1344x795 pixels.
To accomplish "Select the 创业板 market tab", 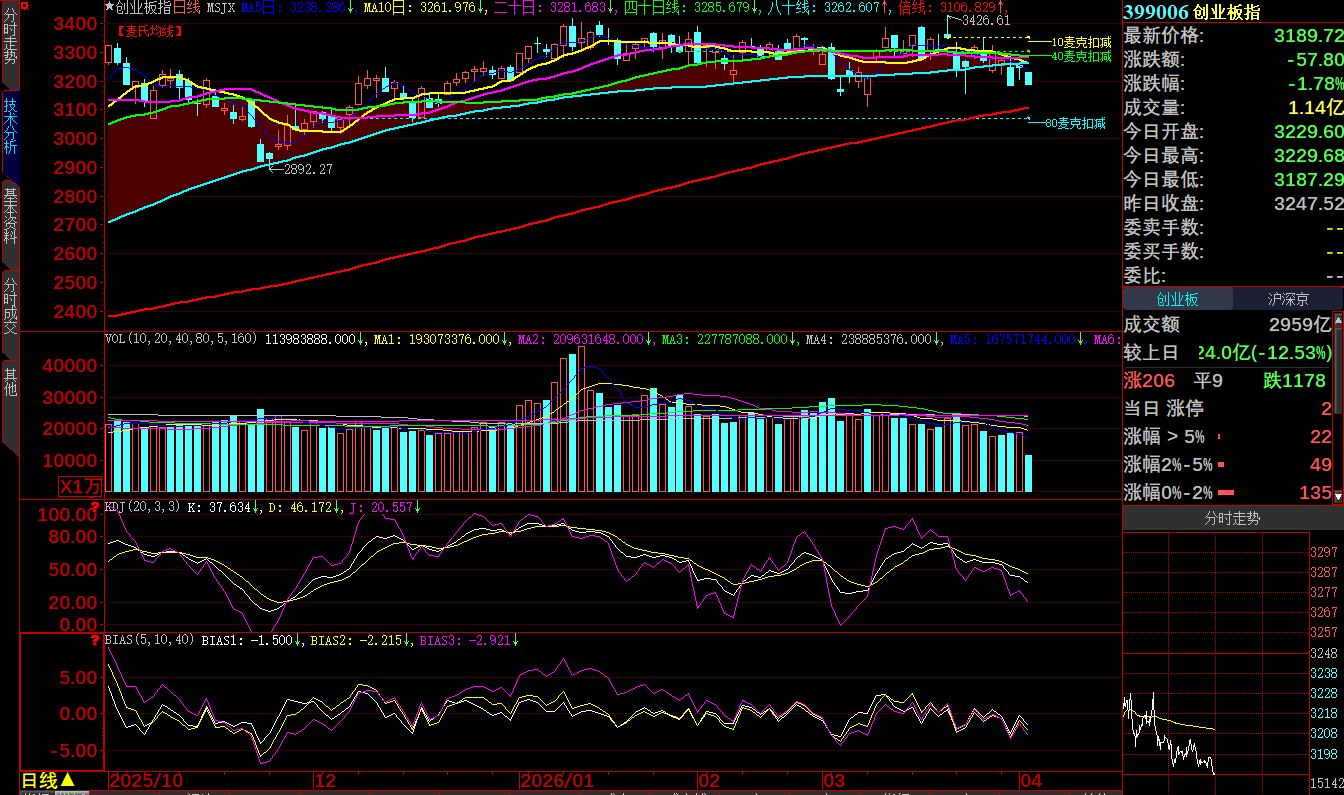I will 1177,299.
